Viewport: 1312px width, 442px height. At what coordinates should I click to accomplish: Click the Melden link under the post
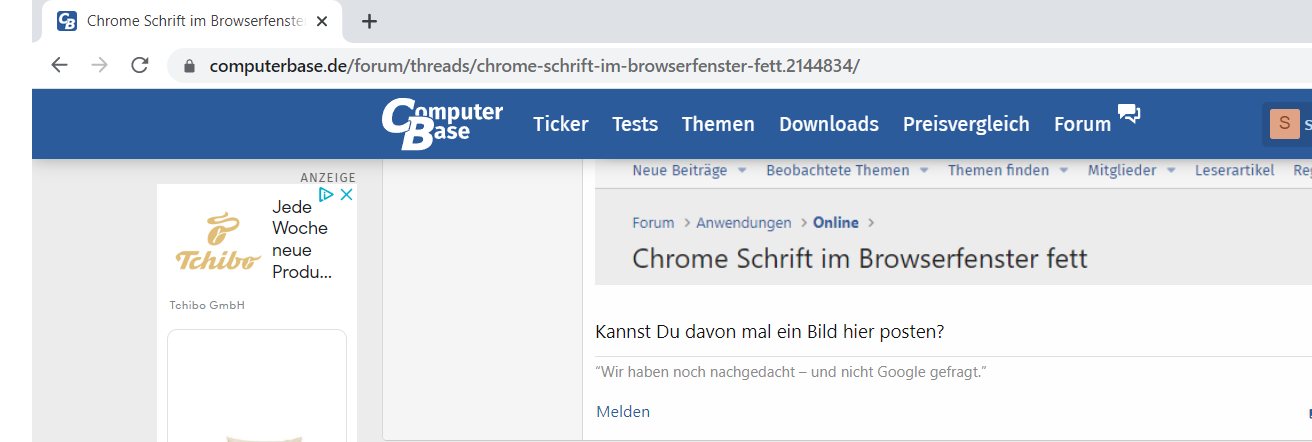(623, 411)
